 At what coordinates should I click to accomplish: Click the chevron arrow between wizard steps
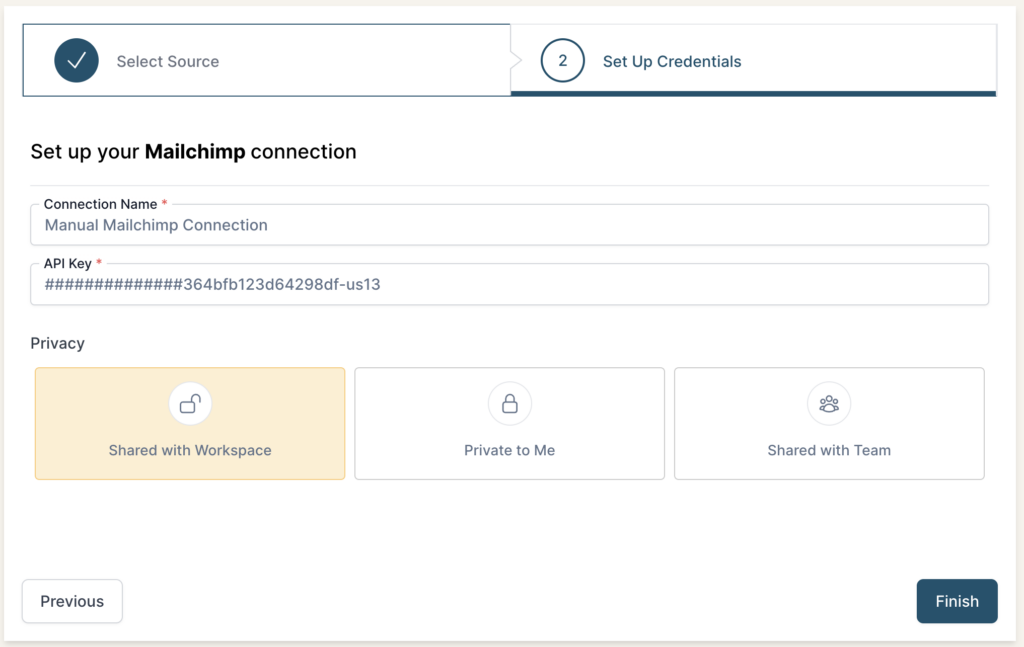tap(516, 61)
